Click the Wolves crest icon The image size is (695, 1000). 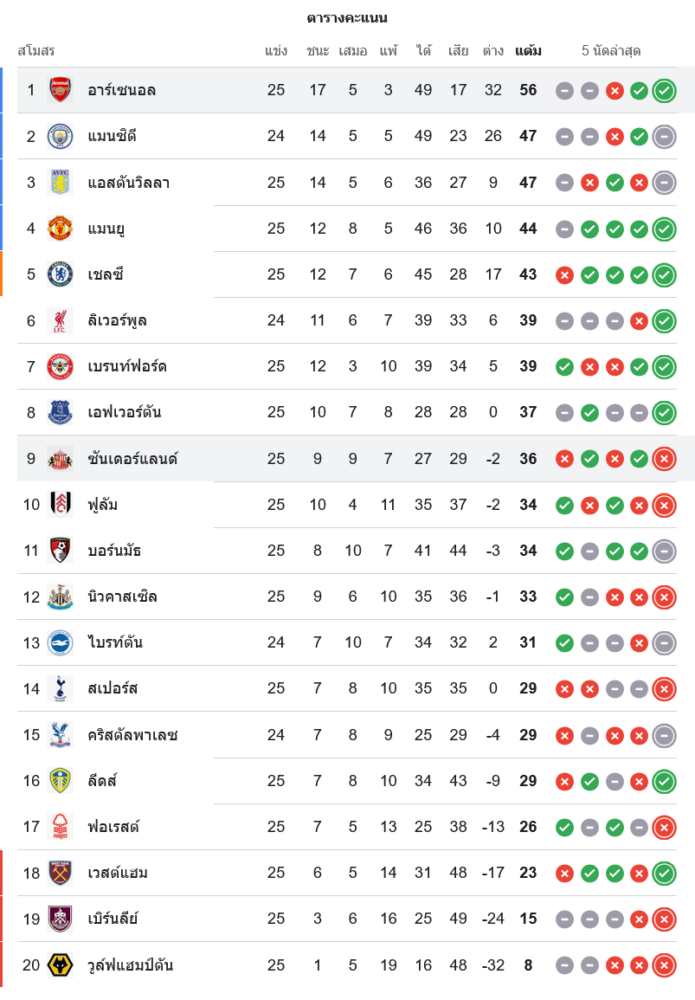click(60, 965)
